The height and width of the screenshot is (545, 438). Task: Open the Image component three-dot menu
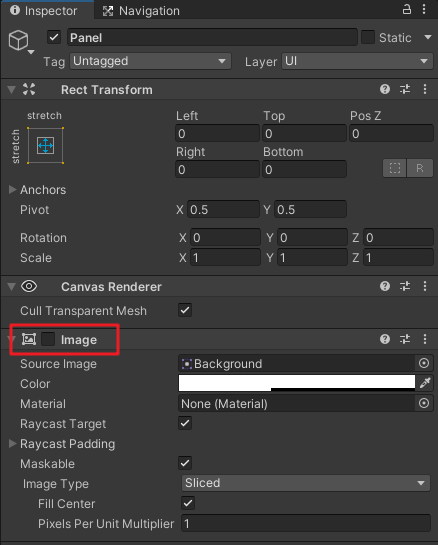point(425,339)
